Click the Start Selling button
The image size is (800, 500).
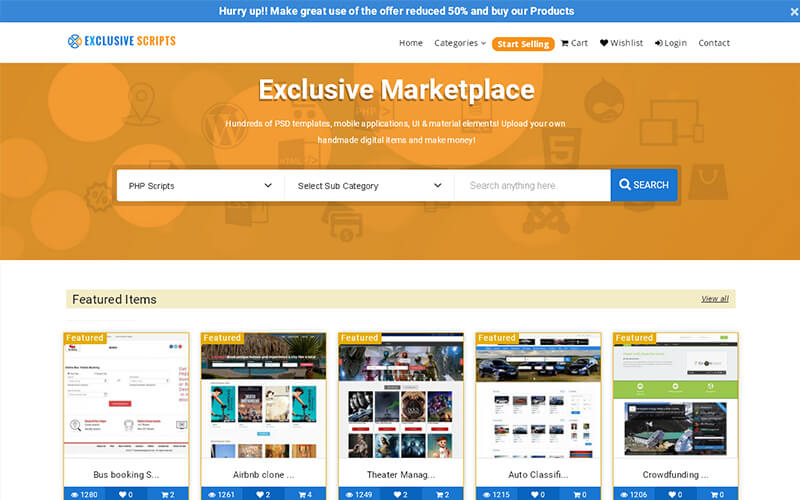click(x=523, y=44)
